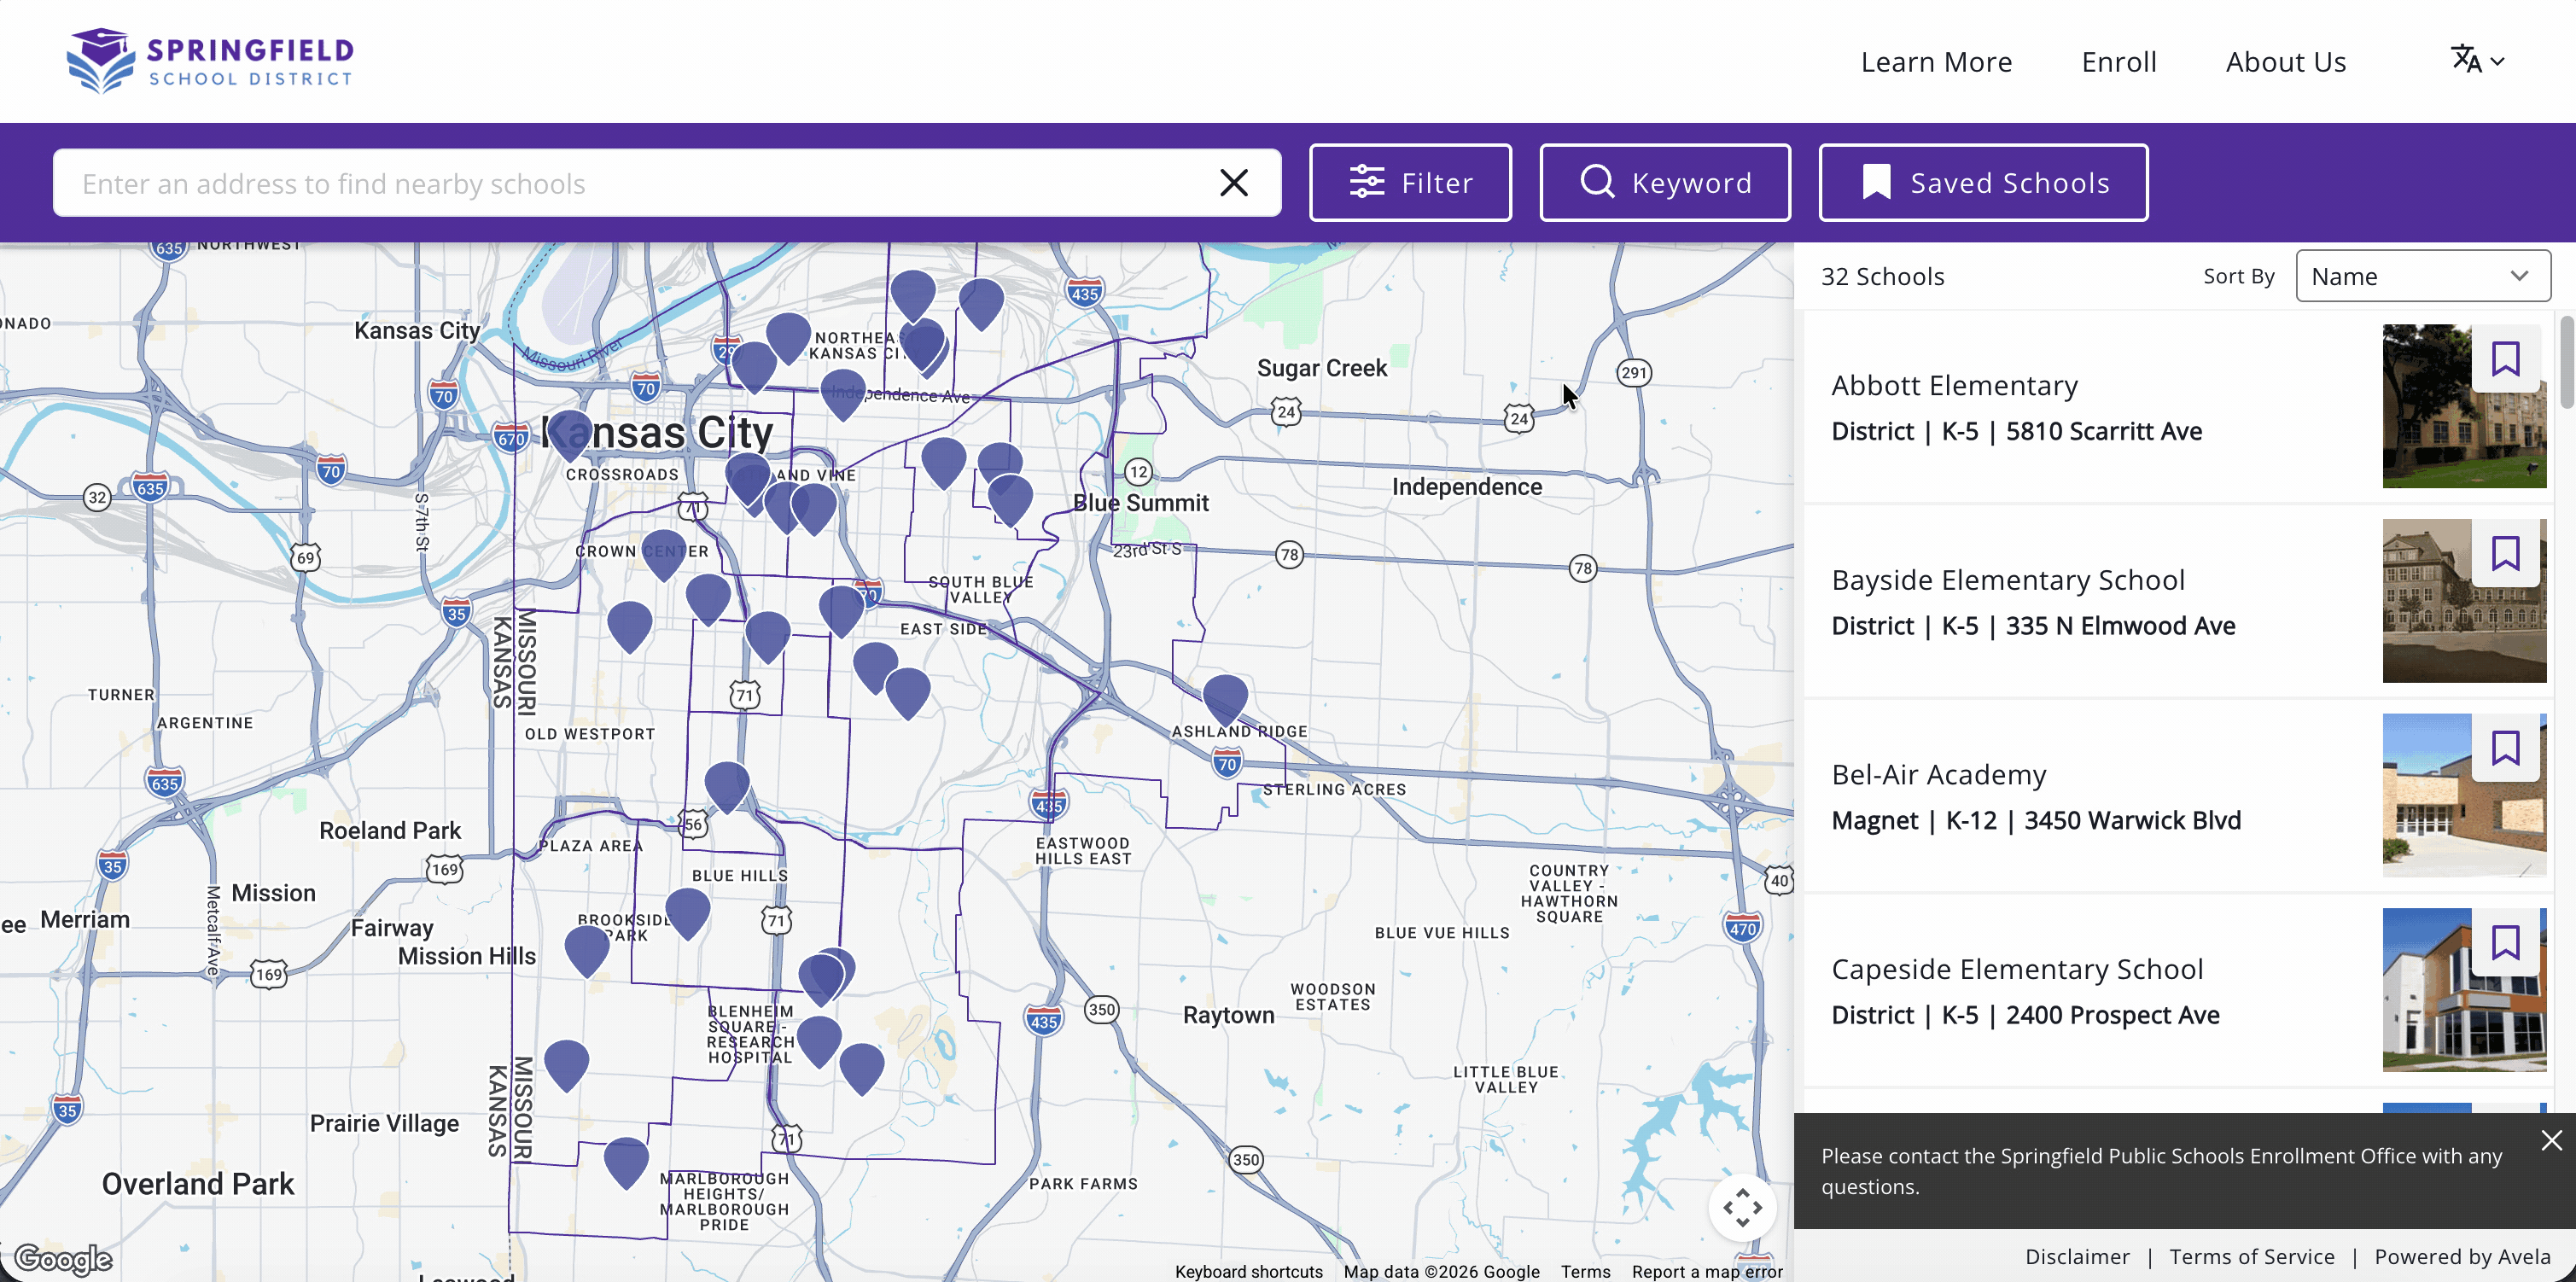Bookmark Bayside Elementary School

pos(2505,553)
